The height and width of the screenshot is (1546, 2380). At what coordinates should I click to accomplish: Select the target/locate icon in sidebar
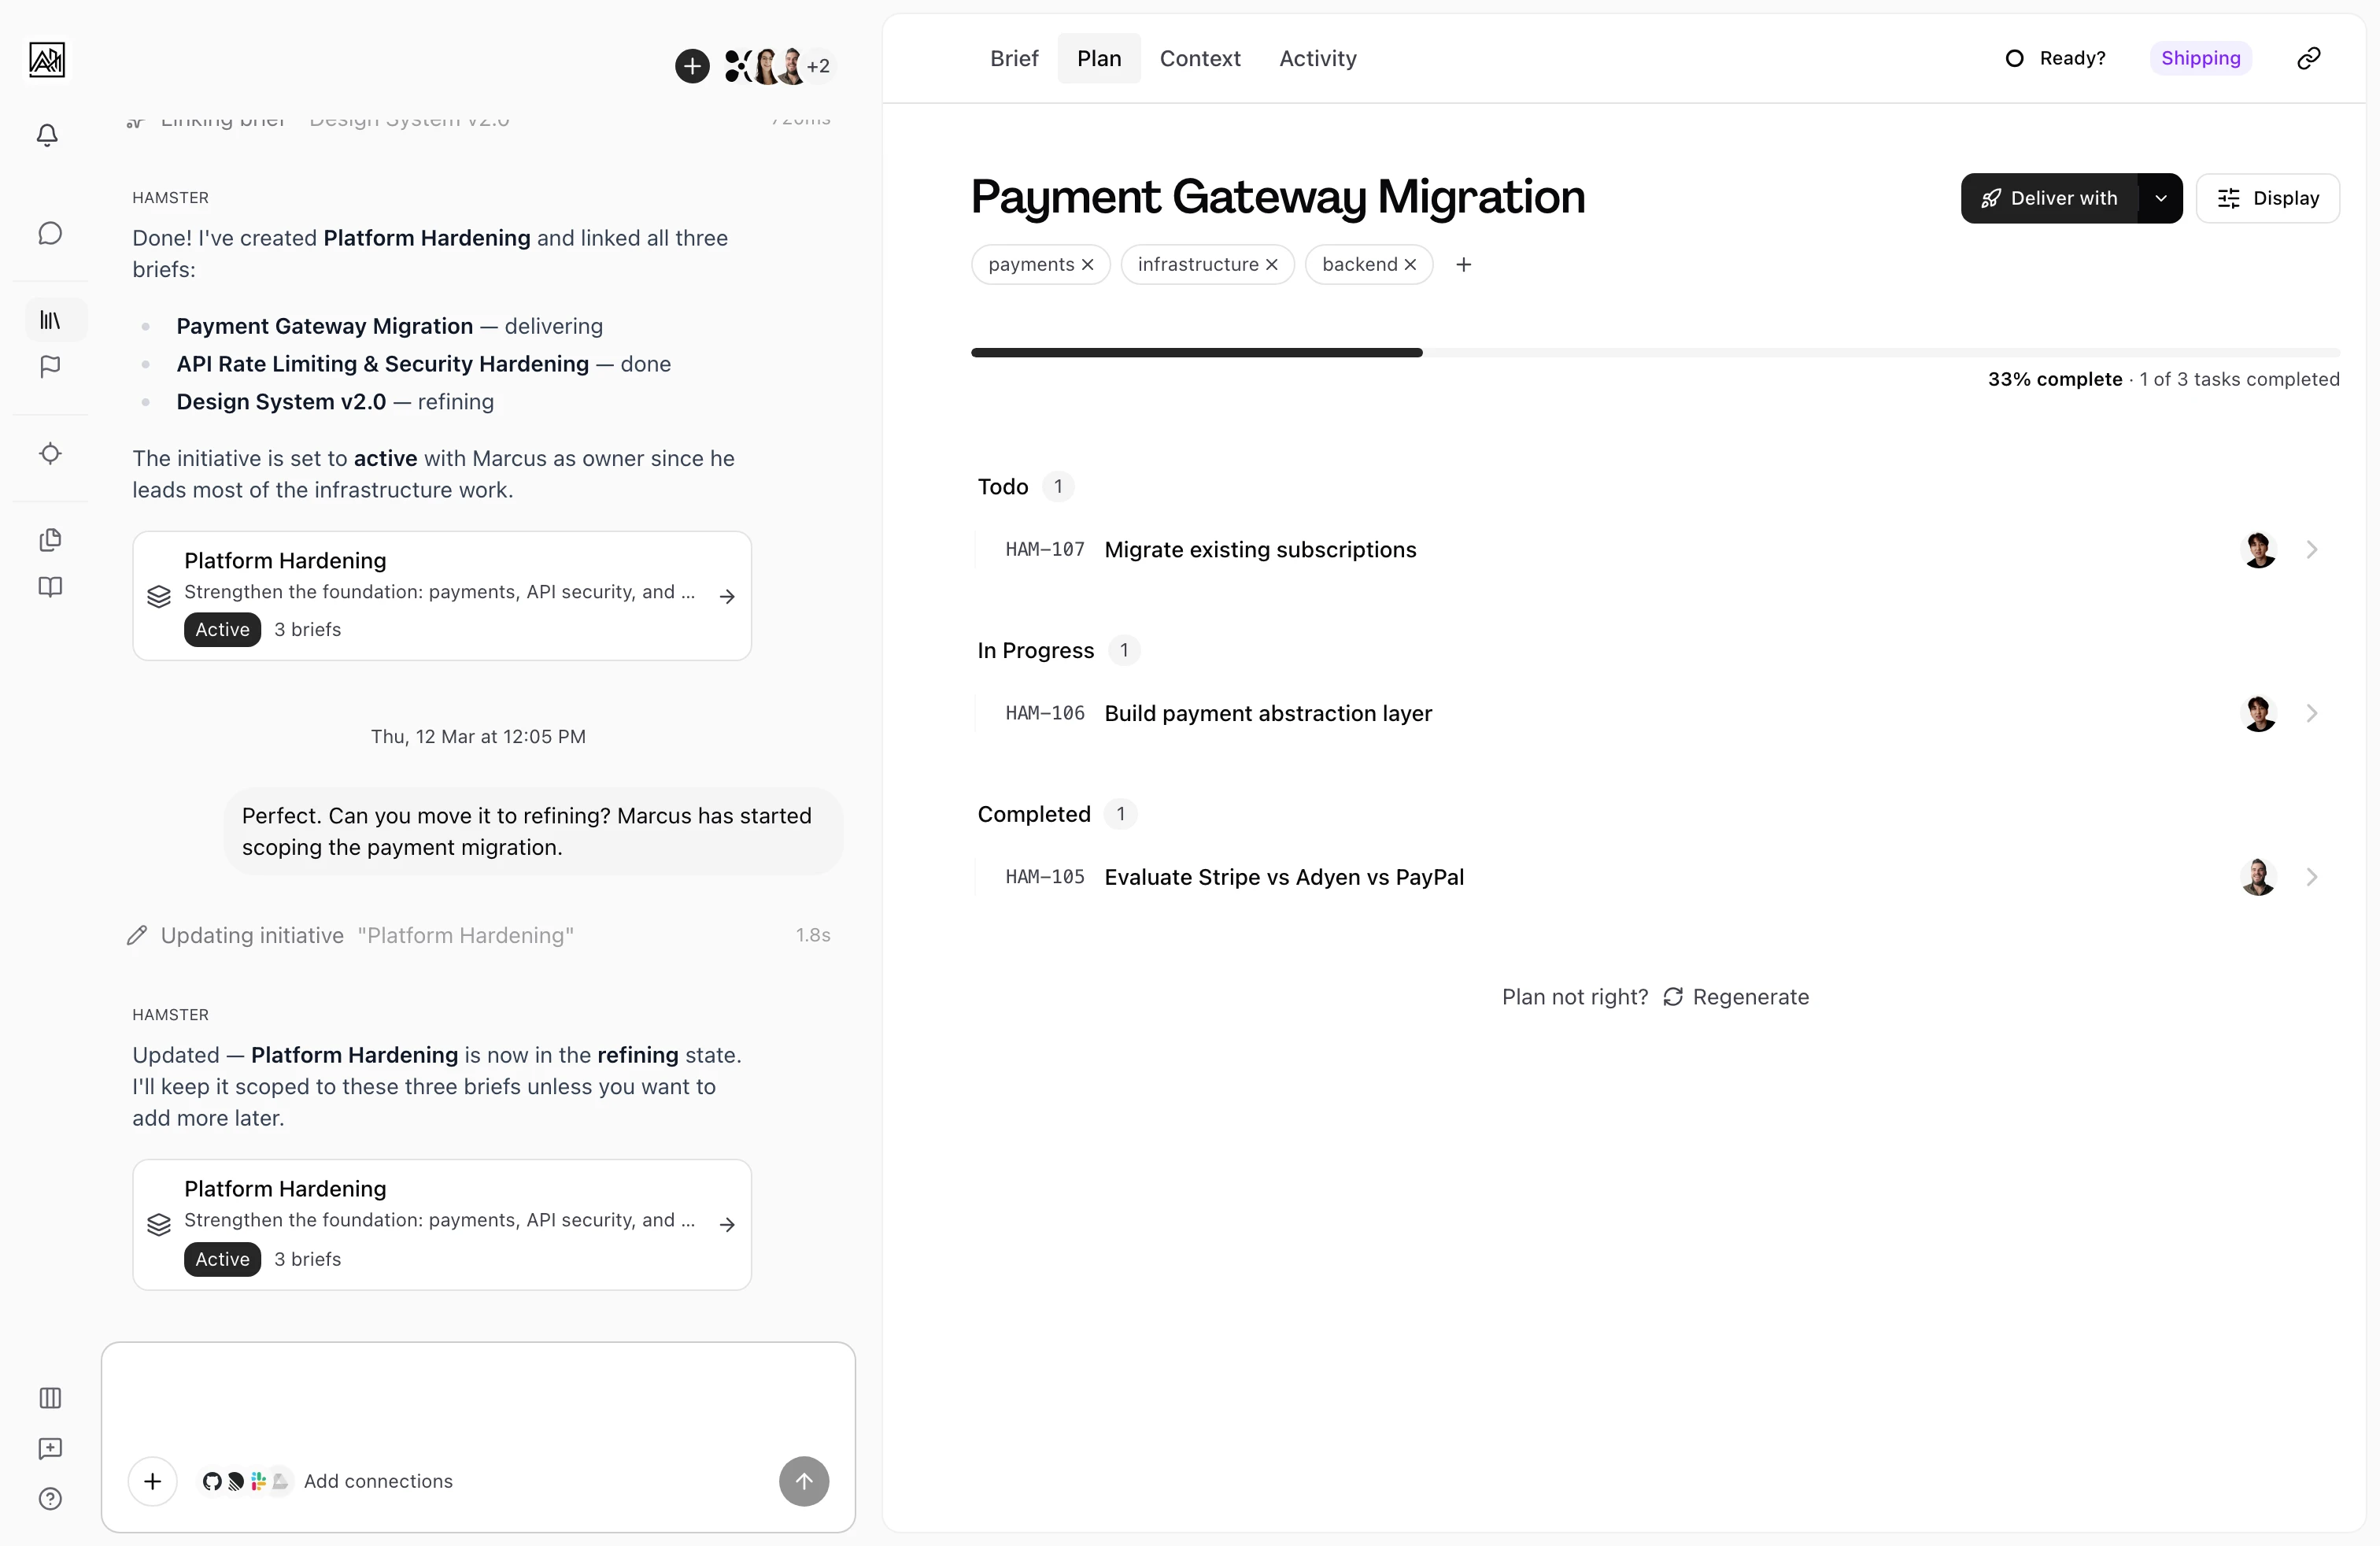coord(50,453)
